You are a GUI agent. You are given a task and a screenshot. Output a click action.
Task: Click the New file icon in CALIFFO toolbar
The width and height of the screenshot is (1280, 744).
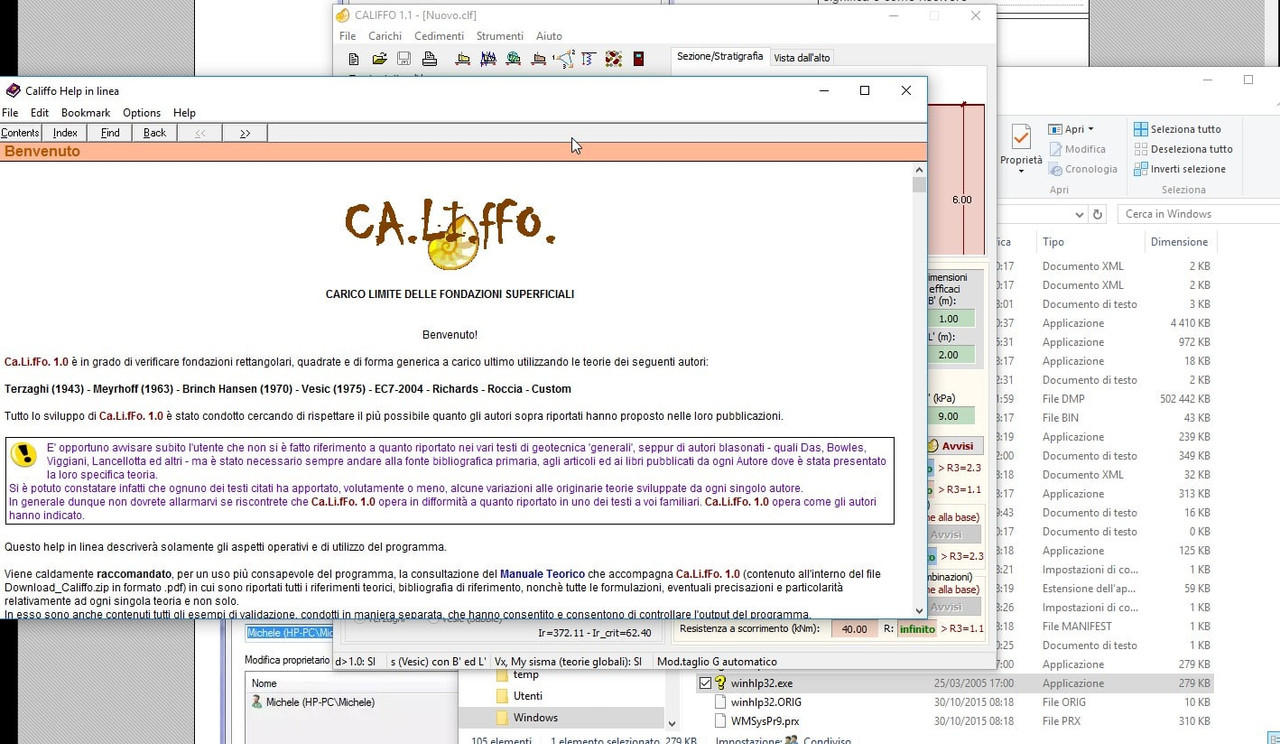(353, 59)
